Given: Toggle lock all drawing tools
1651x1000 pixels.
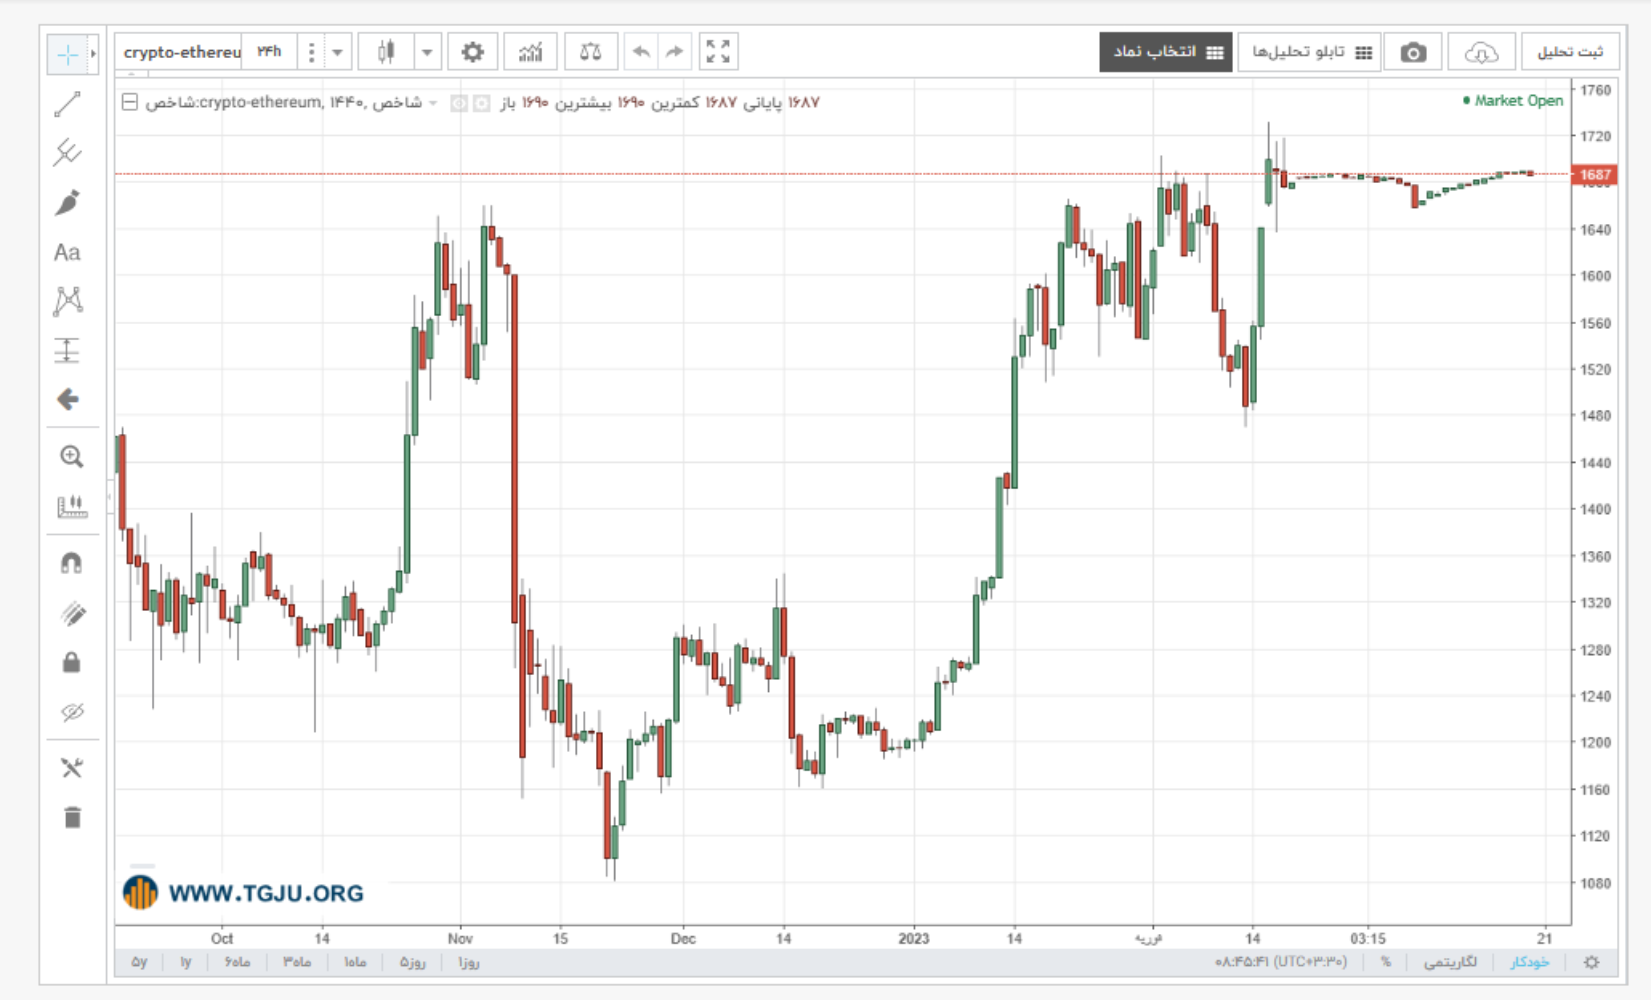Looking at the screenshot, I should [x=71, y=663].
